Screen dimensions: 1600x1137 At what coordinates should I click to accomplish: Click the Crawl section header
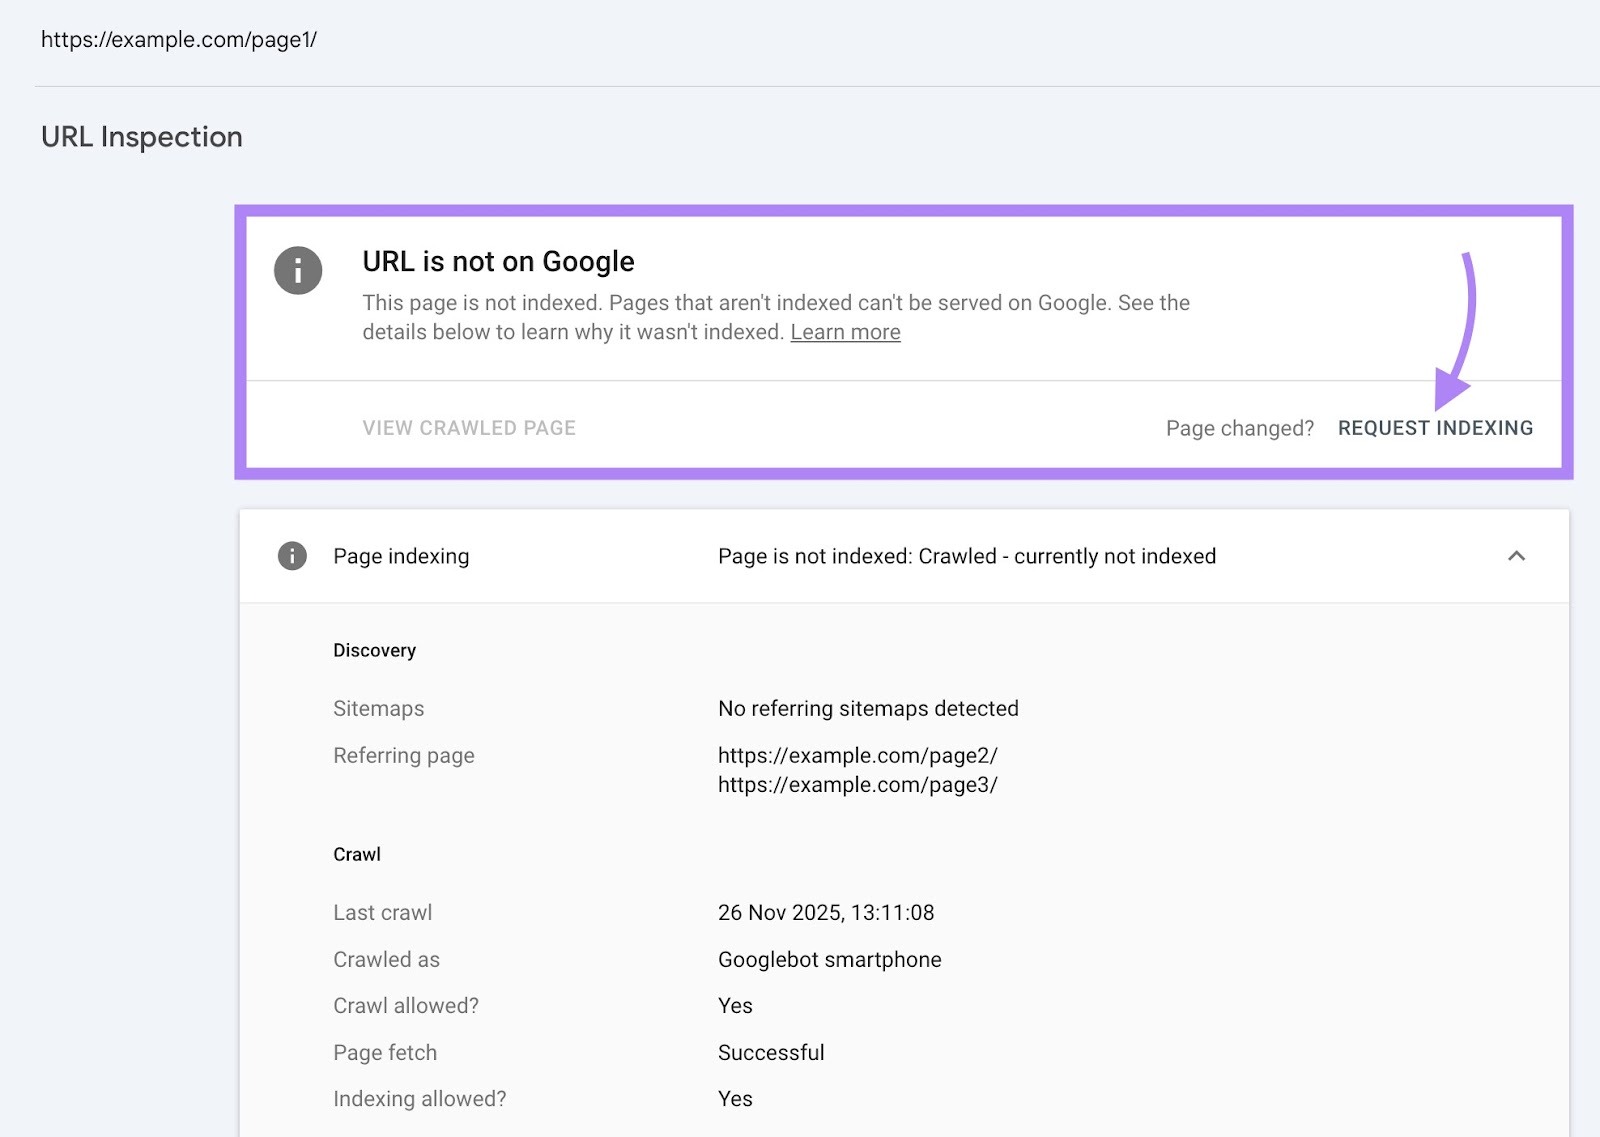coord(357,854)
